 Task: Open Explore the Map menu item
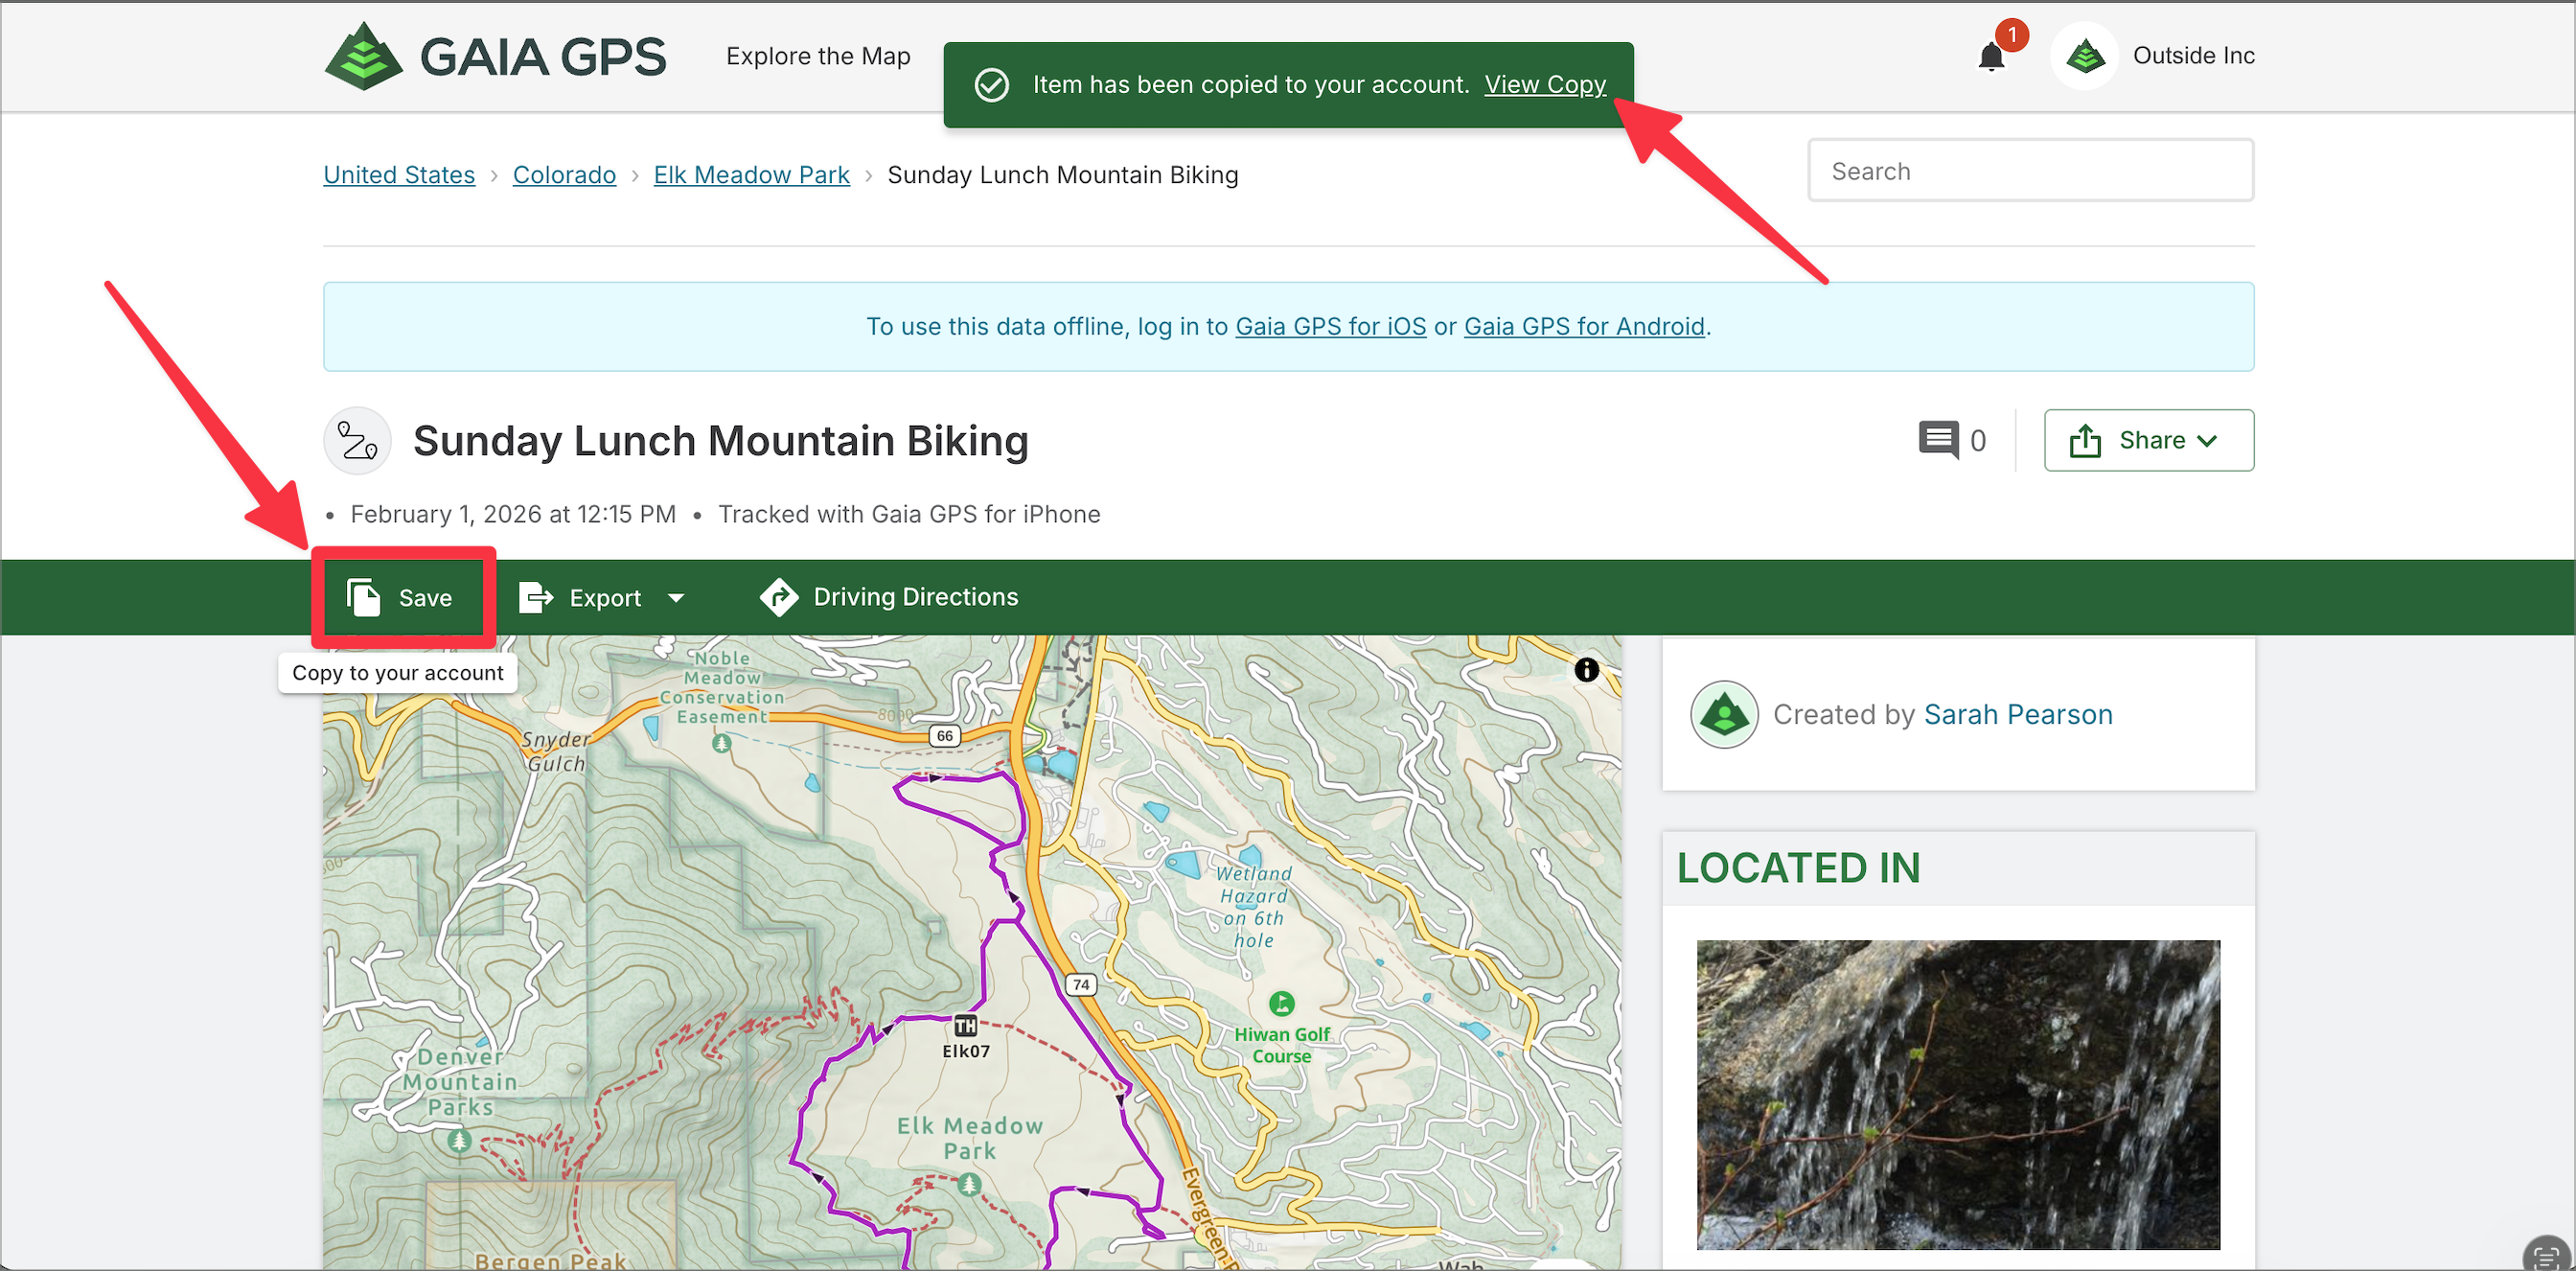click(817, 56)
